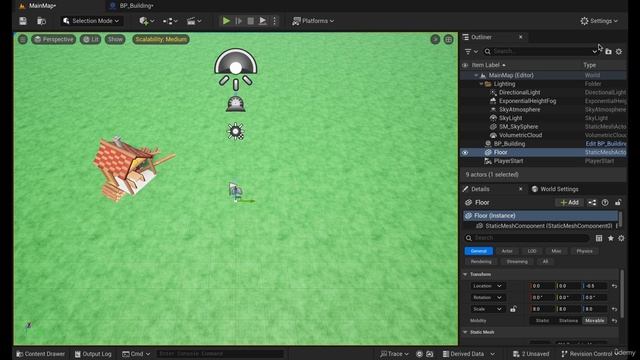Select SM_SkySphere in the Outliner

tap(518, 127)
